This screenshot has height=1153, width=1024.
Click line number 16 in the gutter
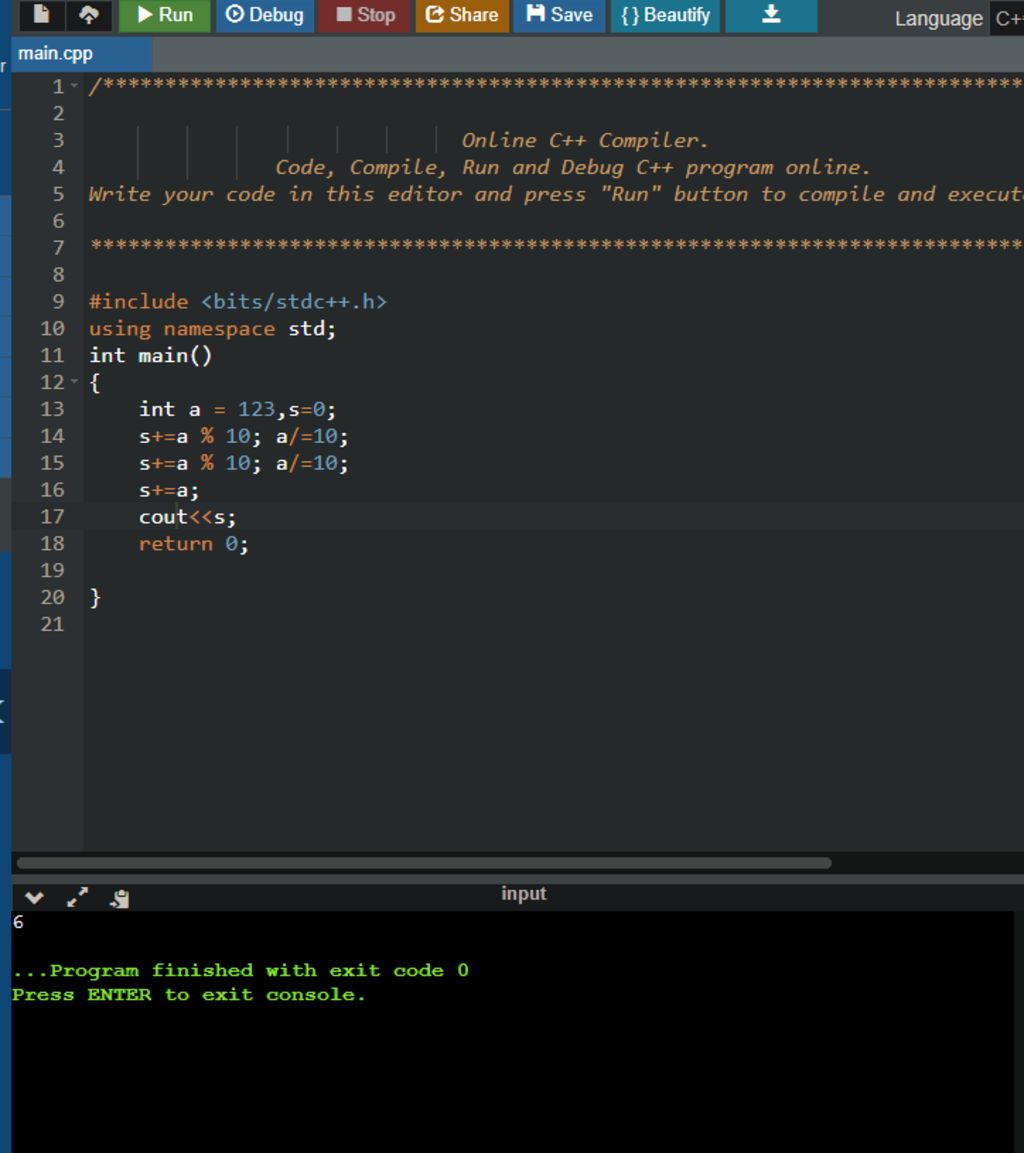52,490
